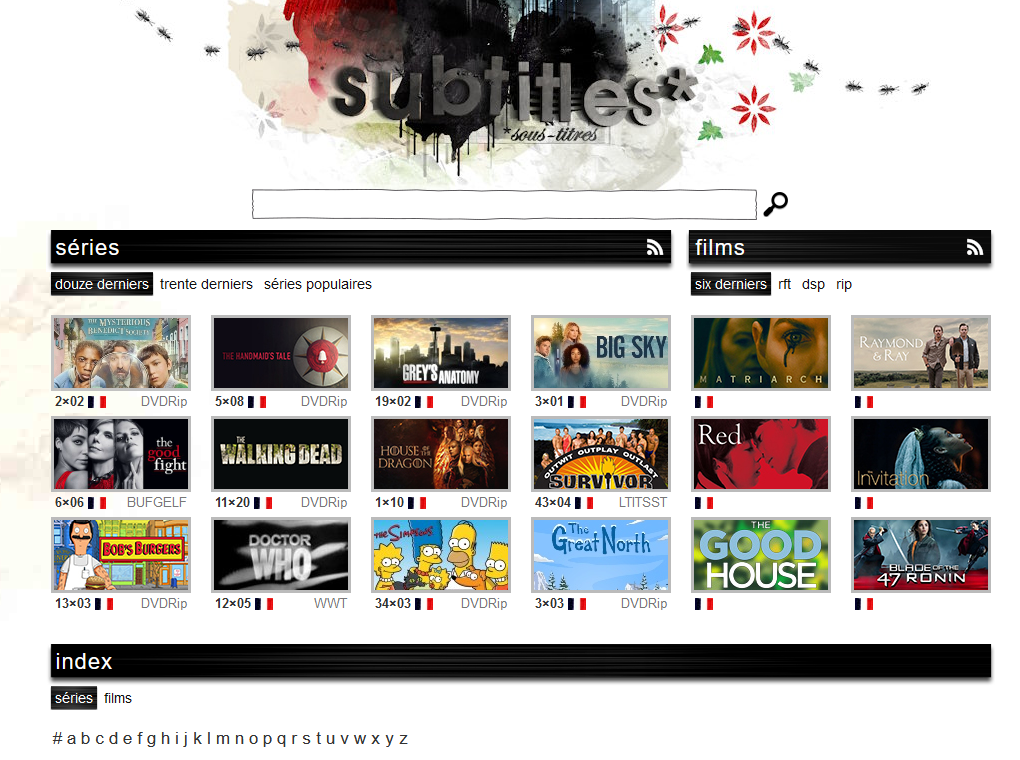Click the 13×03 episode link
1020x760 pixels.
pos(73,604)
